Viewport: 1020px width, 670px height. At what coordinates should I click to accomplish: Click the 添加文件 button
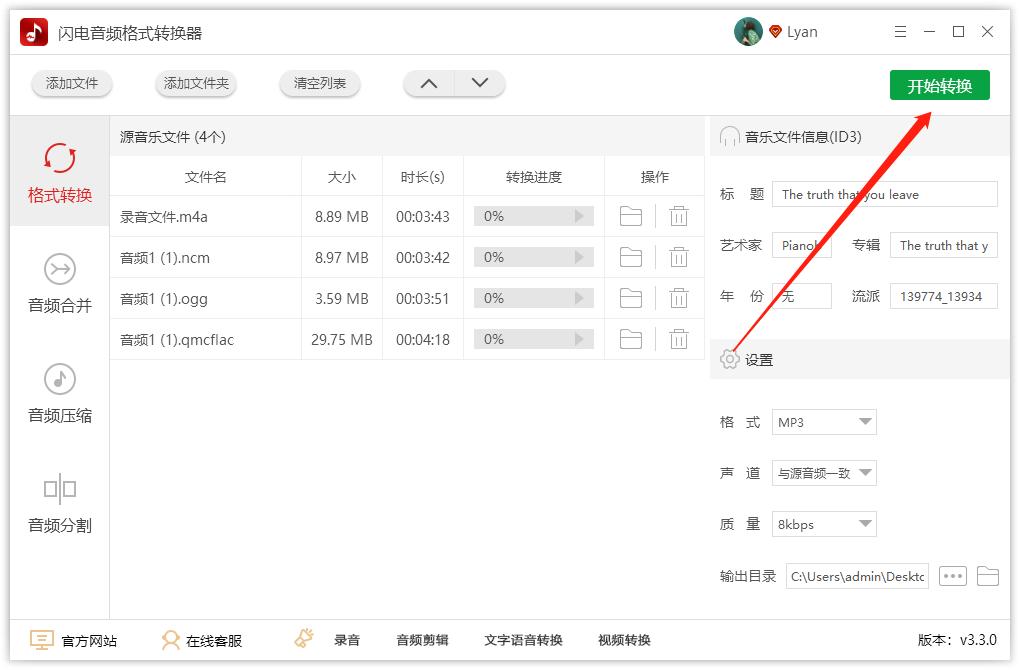click(x=72, y=83)
